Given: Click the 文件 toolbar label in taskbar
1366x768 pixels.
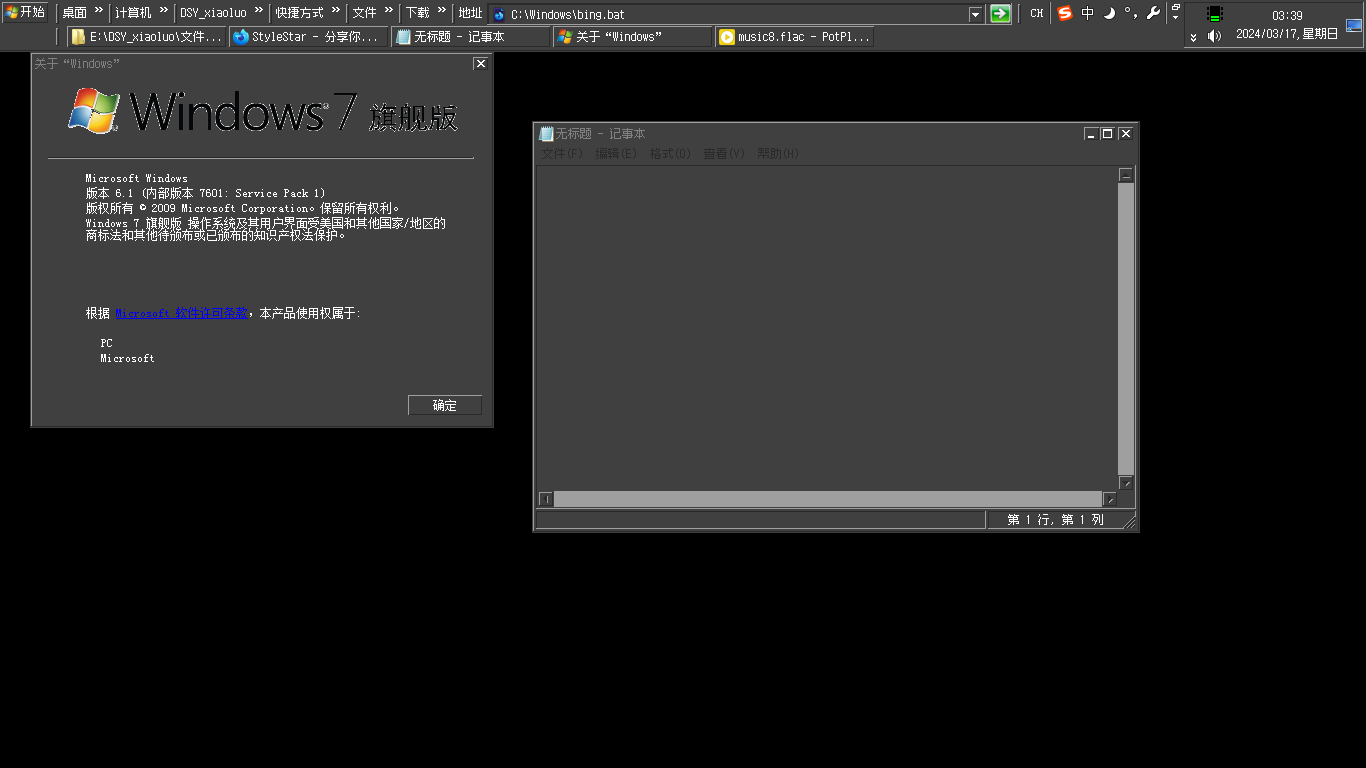Looking at the screenshot, I should (364, 13).
